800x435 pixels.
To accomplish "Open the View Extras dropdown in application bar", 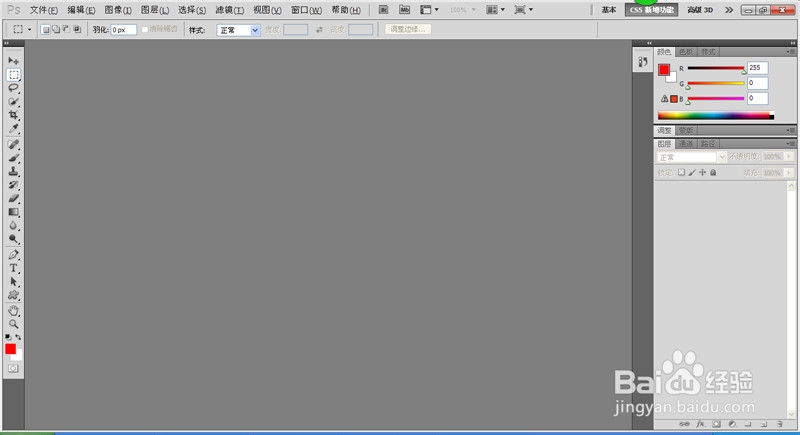I will pyautogui.click(x=429, y=10).
